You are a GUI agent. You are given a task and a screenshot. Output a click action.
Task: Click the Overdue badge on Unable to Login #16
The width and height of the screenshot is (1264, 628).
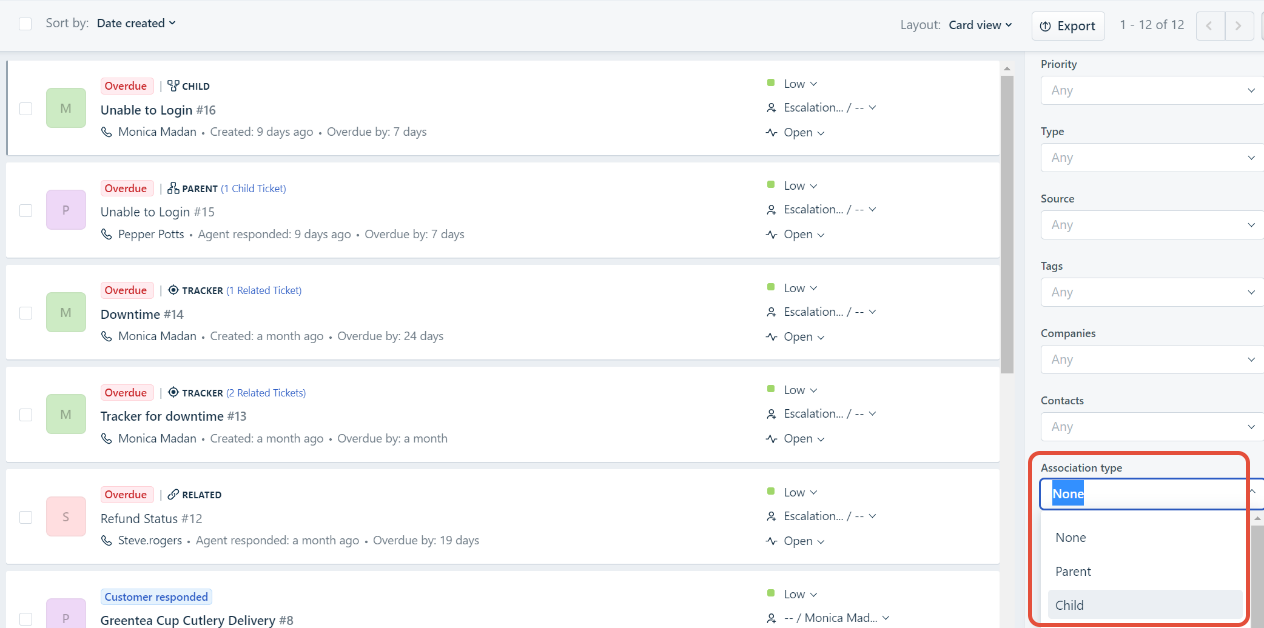[x=126, y=86]
